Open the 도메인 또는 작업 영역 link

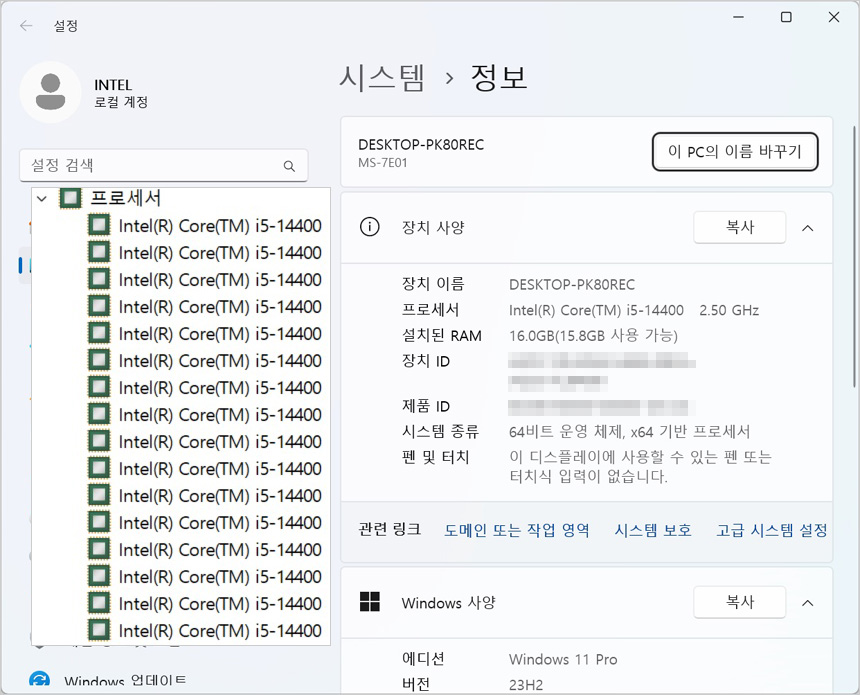point(517,530)
